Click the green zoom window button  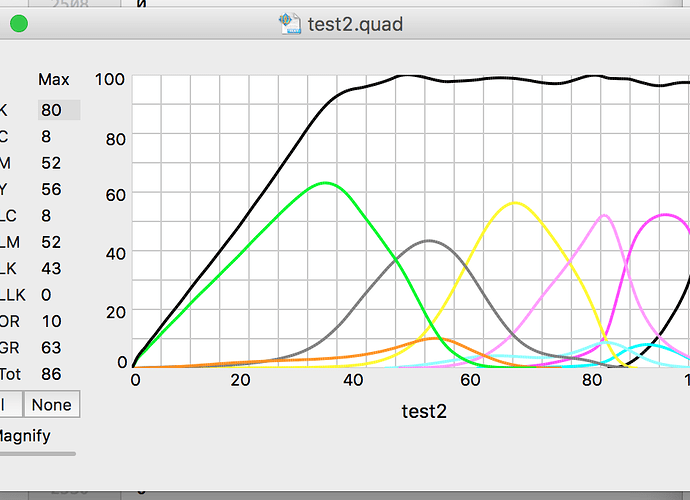[x=18, y=23]
